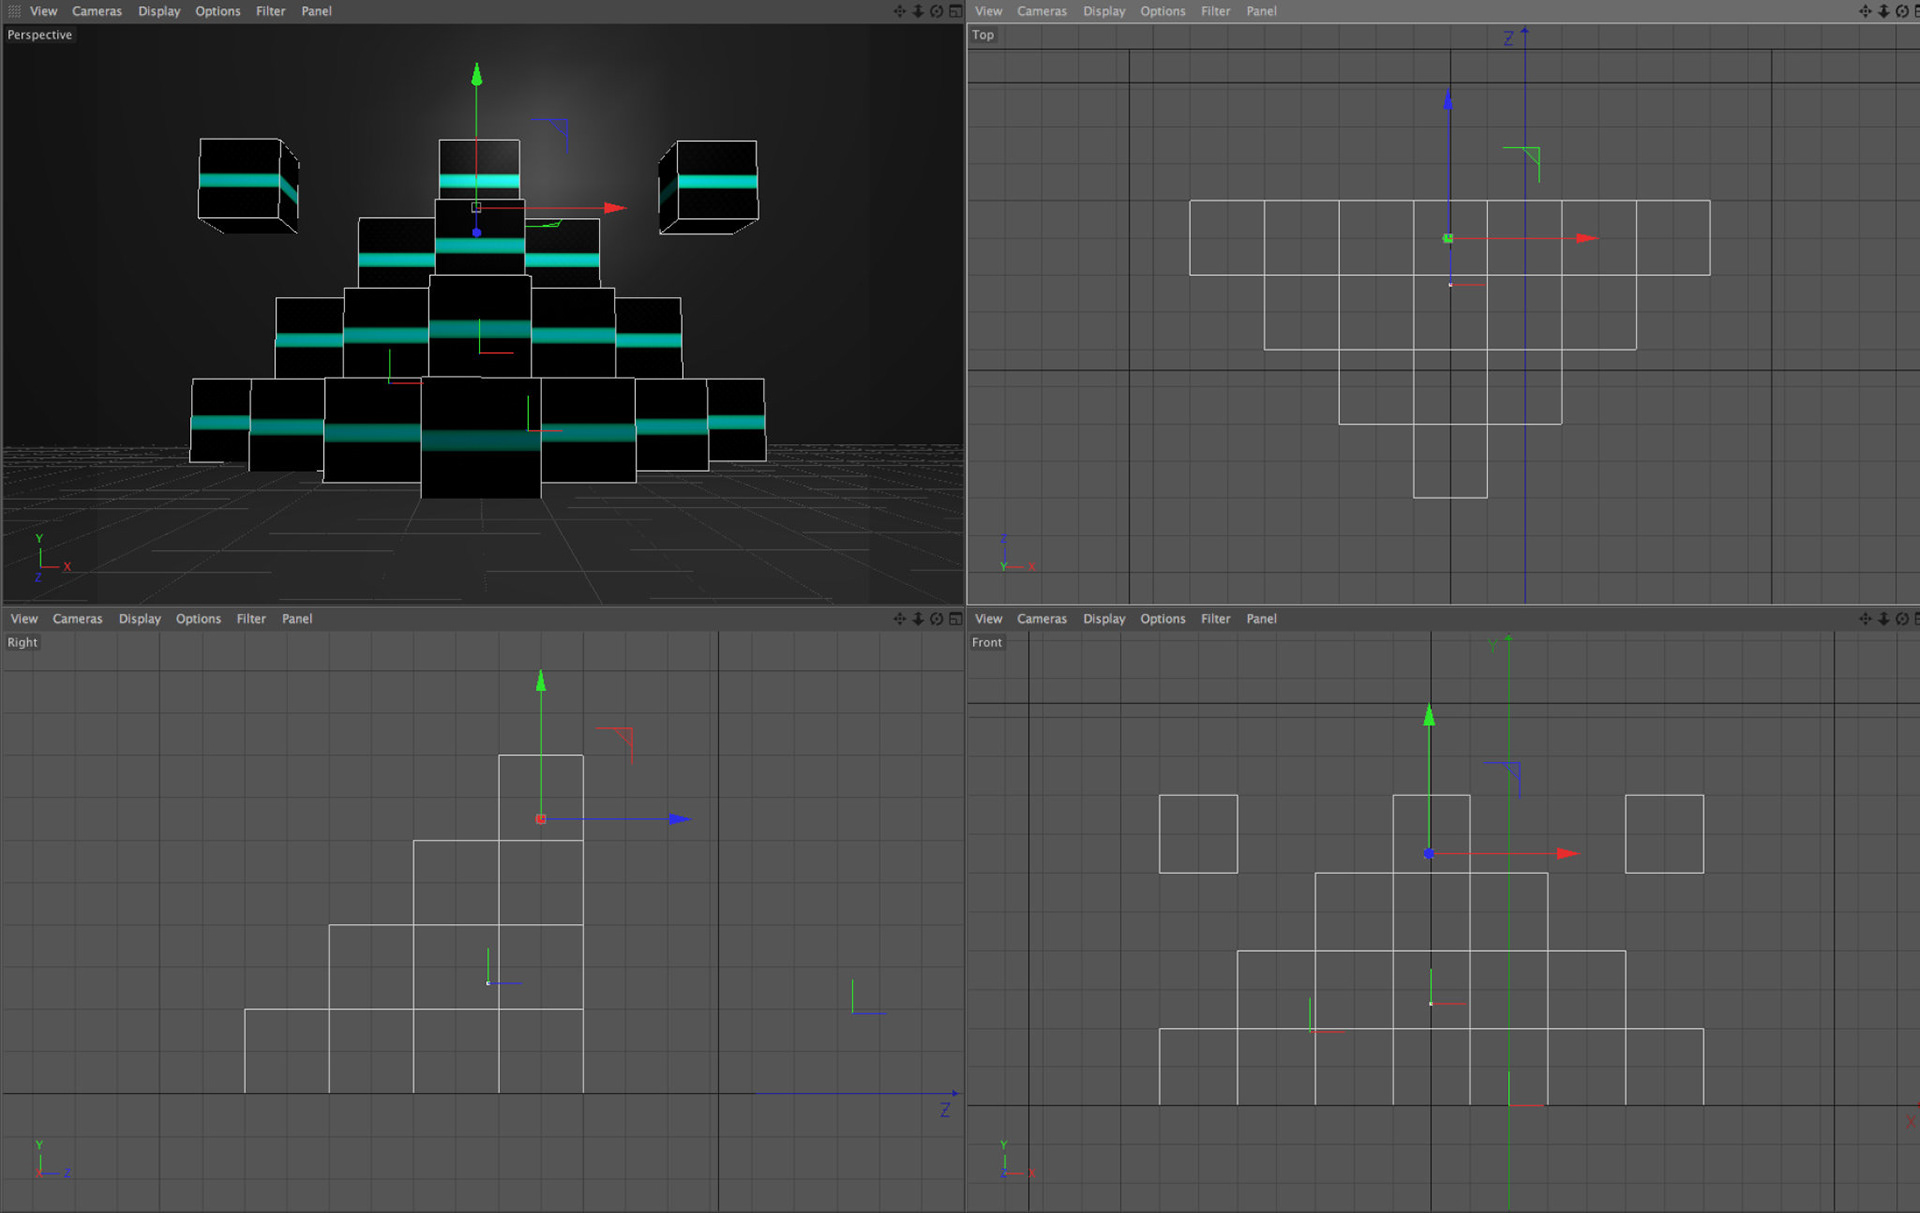The width and height of the screenshot is (1920, 1213).
Task: Open the Display menu in Top viewport
Action: coord(1104,11)
